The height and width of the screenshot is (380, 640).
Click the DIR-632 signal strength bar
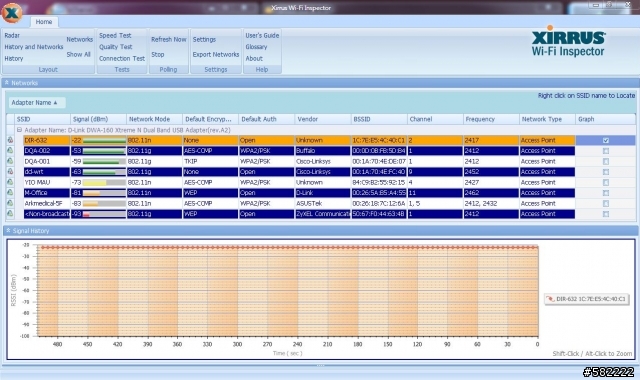pos(104,140)
